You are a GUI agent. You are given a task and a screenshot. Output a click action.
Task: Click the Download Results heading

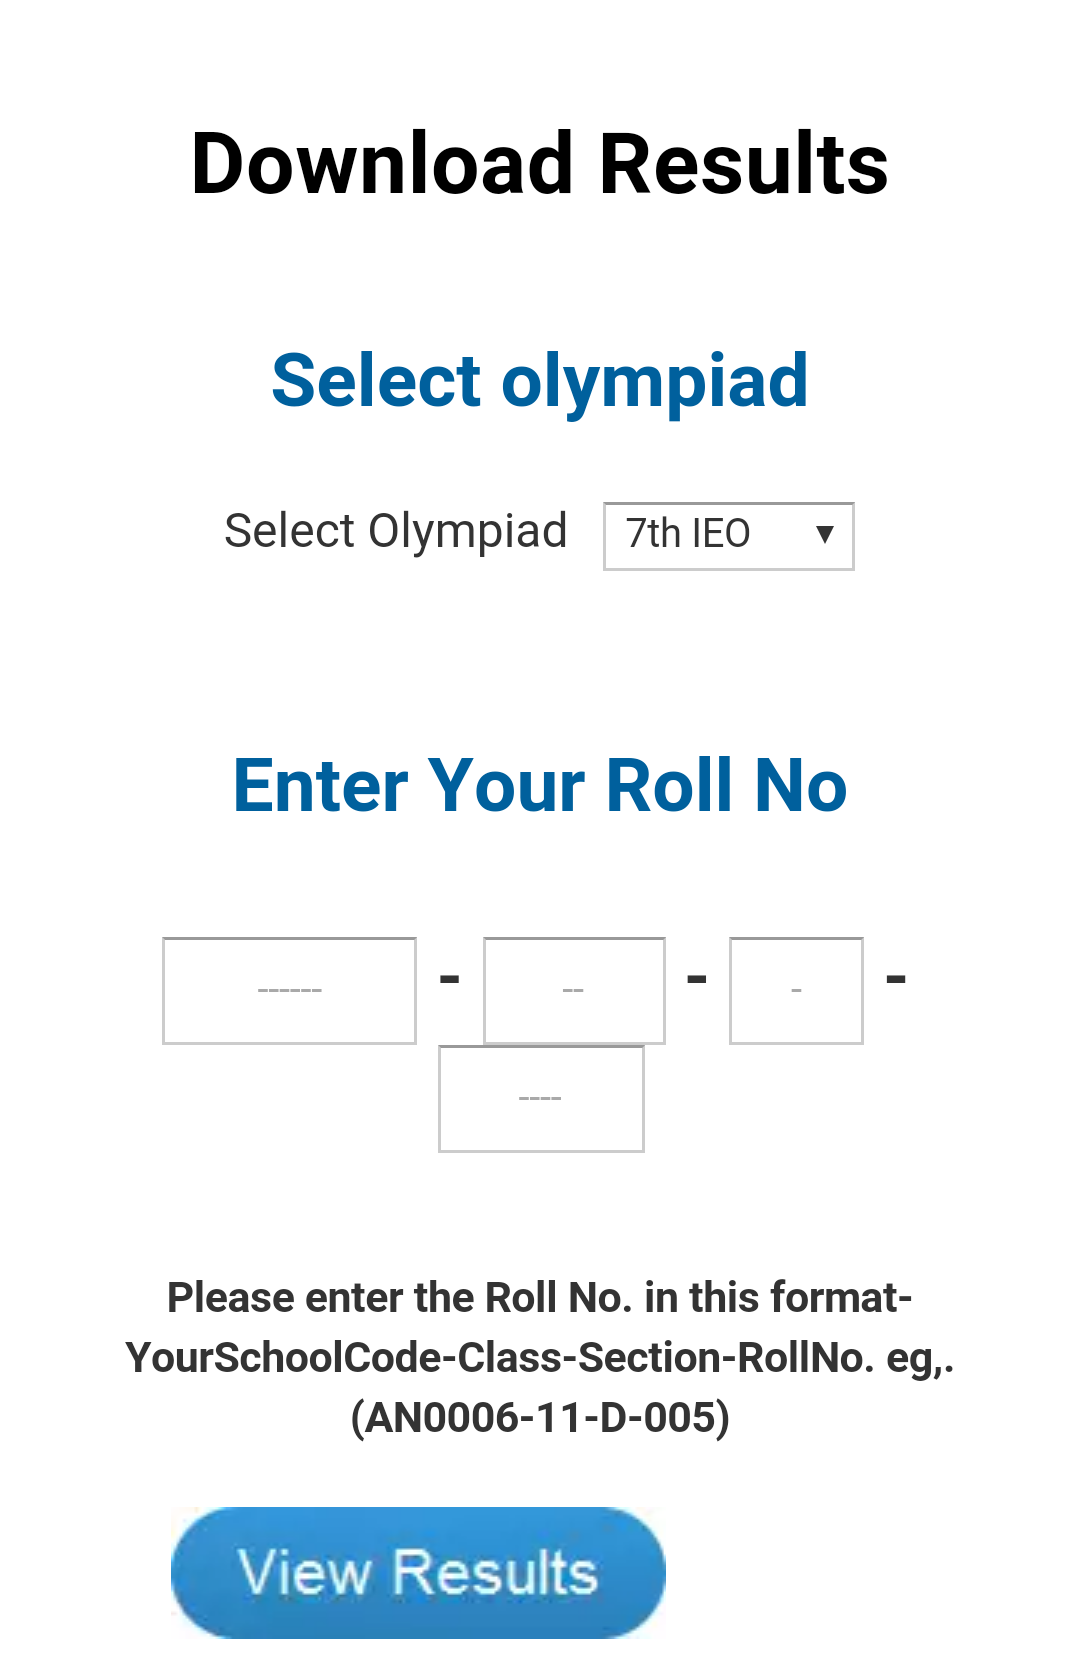pos(538,160)
